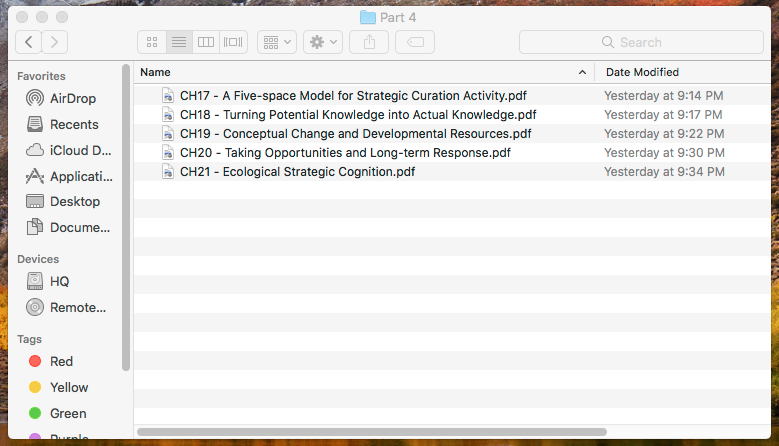The image size is (779, 446).
Task: Select CH21 Ecological Strategic Cognition PDF
Action: (297, 172)
